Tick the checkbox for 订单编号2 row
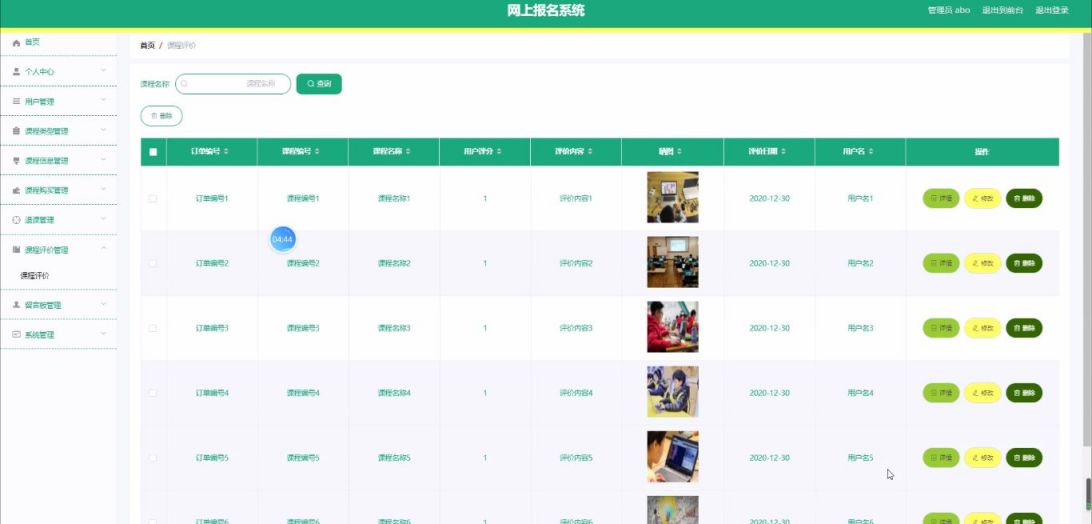 153,263
